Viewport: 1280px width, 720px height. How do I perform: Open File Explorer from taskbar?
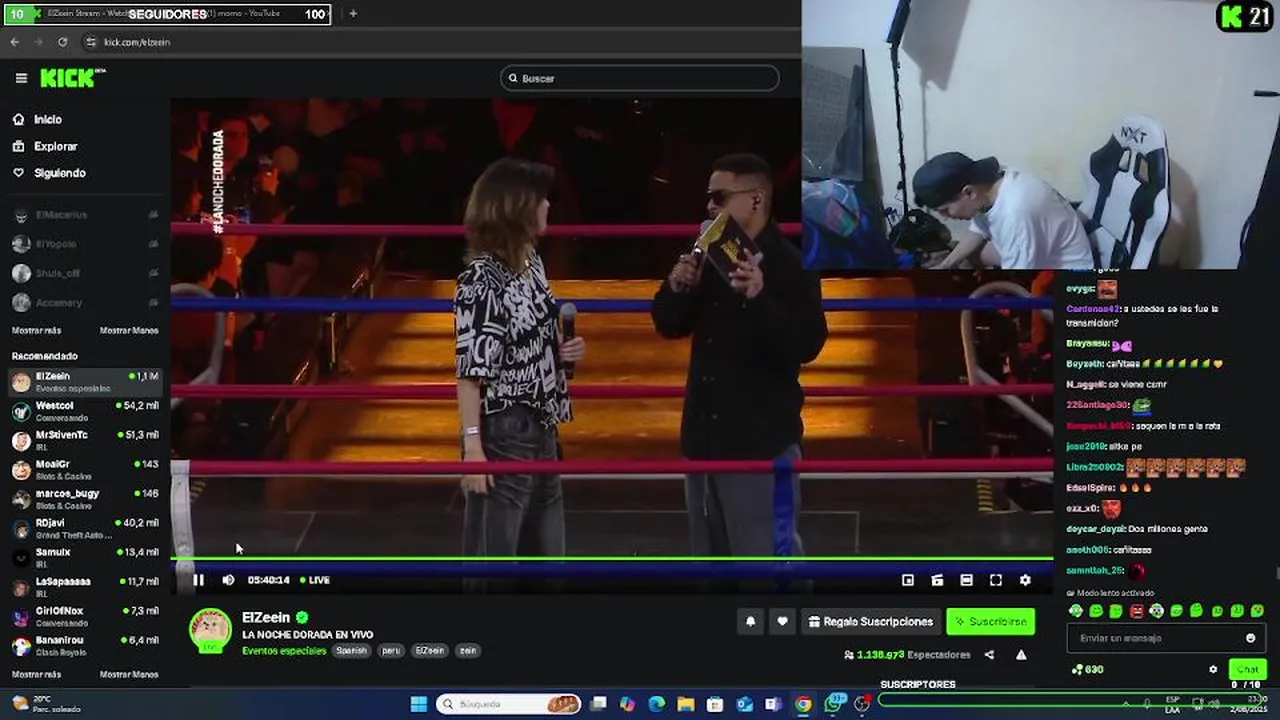pos(686,704)
